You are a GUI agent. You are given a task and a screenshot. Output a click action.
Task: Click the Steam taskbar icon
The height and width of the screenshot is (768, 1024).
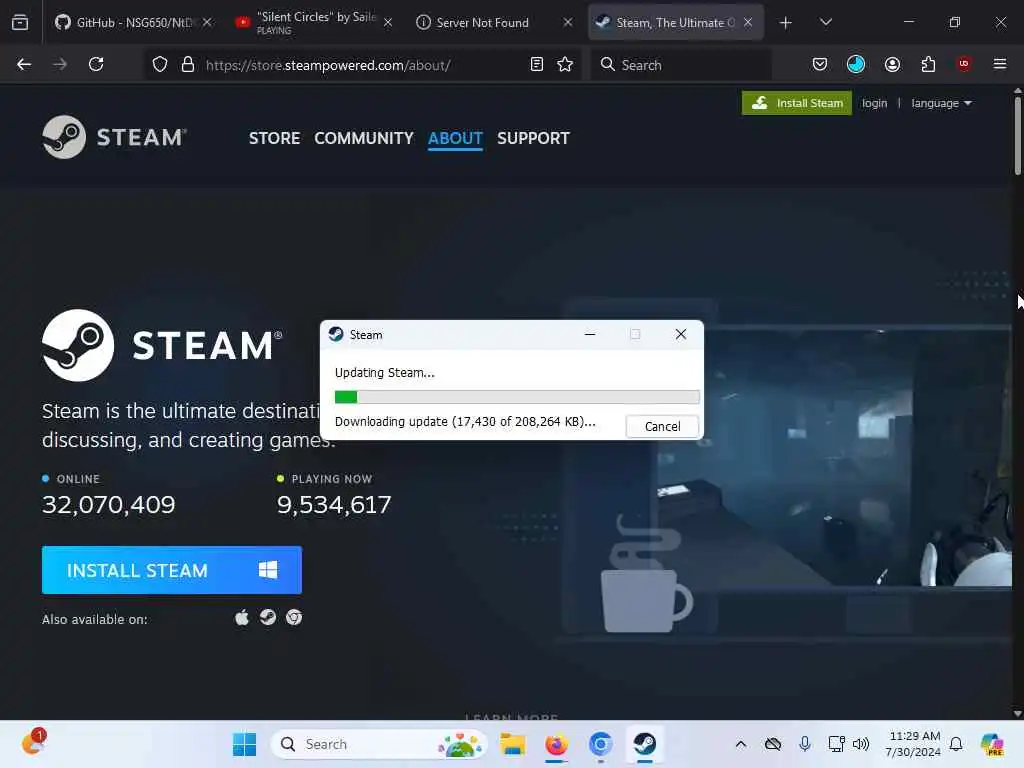pos(645,744)
